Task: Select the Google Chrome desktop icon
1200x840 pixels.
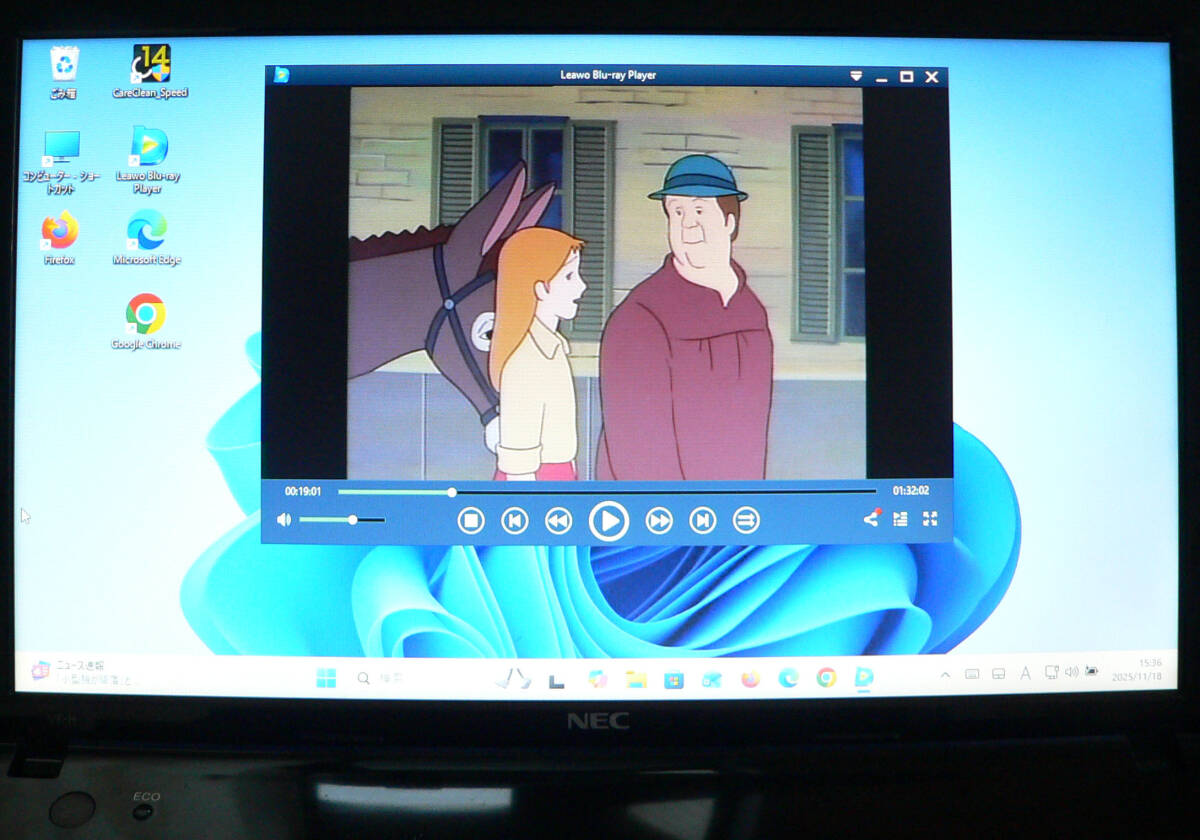Action: click(x=146, y=321)
